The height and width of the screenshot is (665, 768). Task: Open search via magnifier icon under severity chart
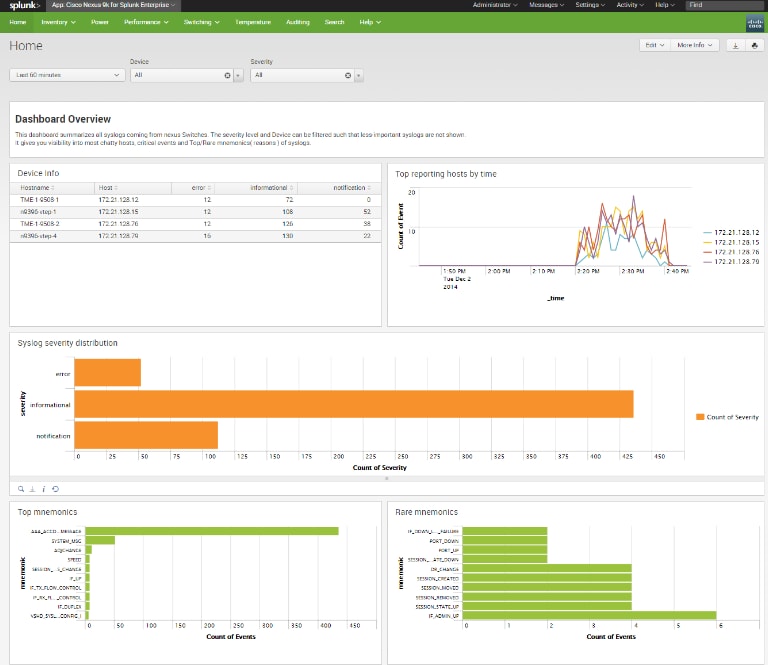point(21,489)
